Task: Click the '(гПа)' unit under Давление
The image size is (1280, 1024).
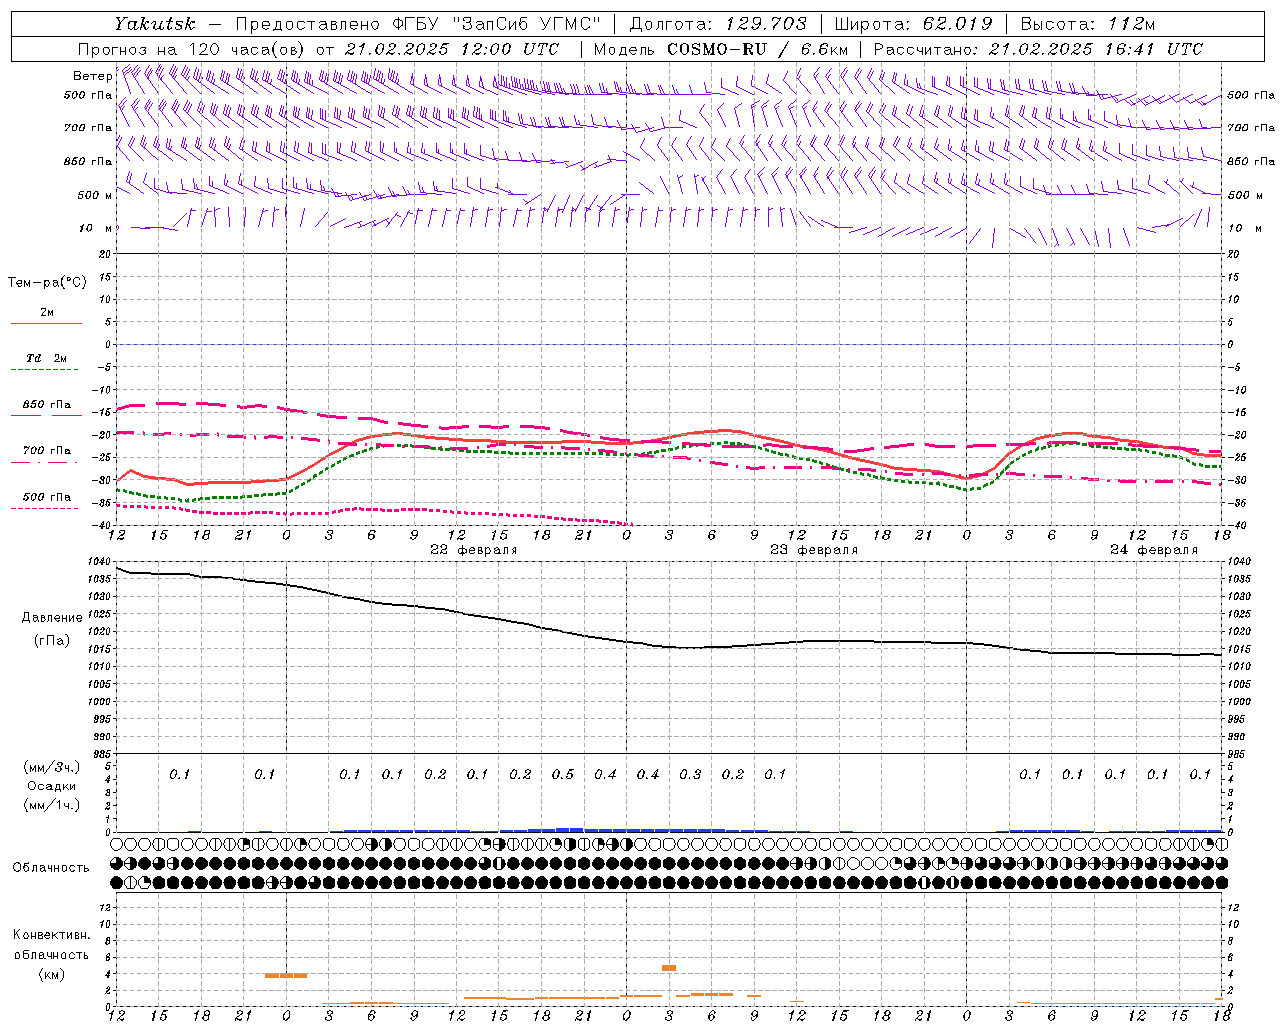Action: point(52,640)
